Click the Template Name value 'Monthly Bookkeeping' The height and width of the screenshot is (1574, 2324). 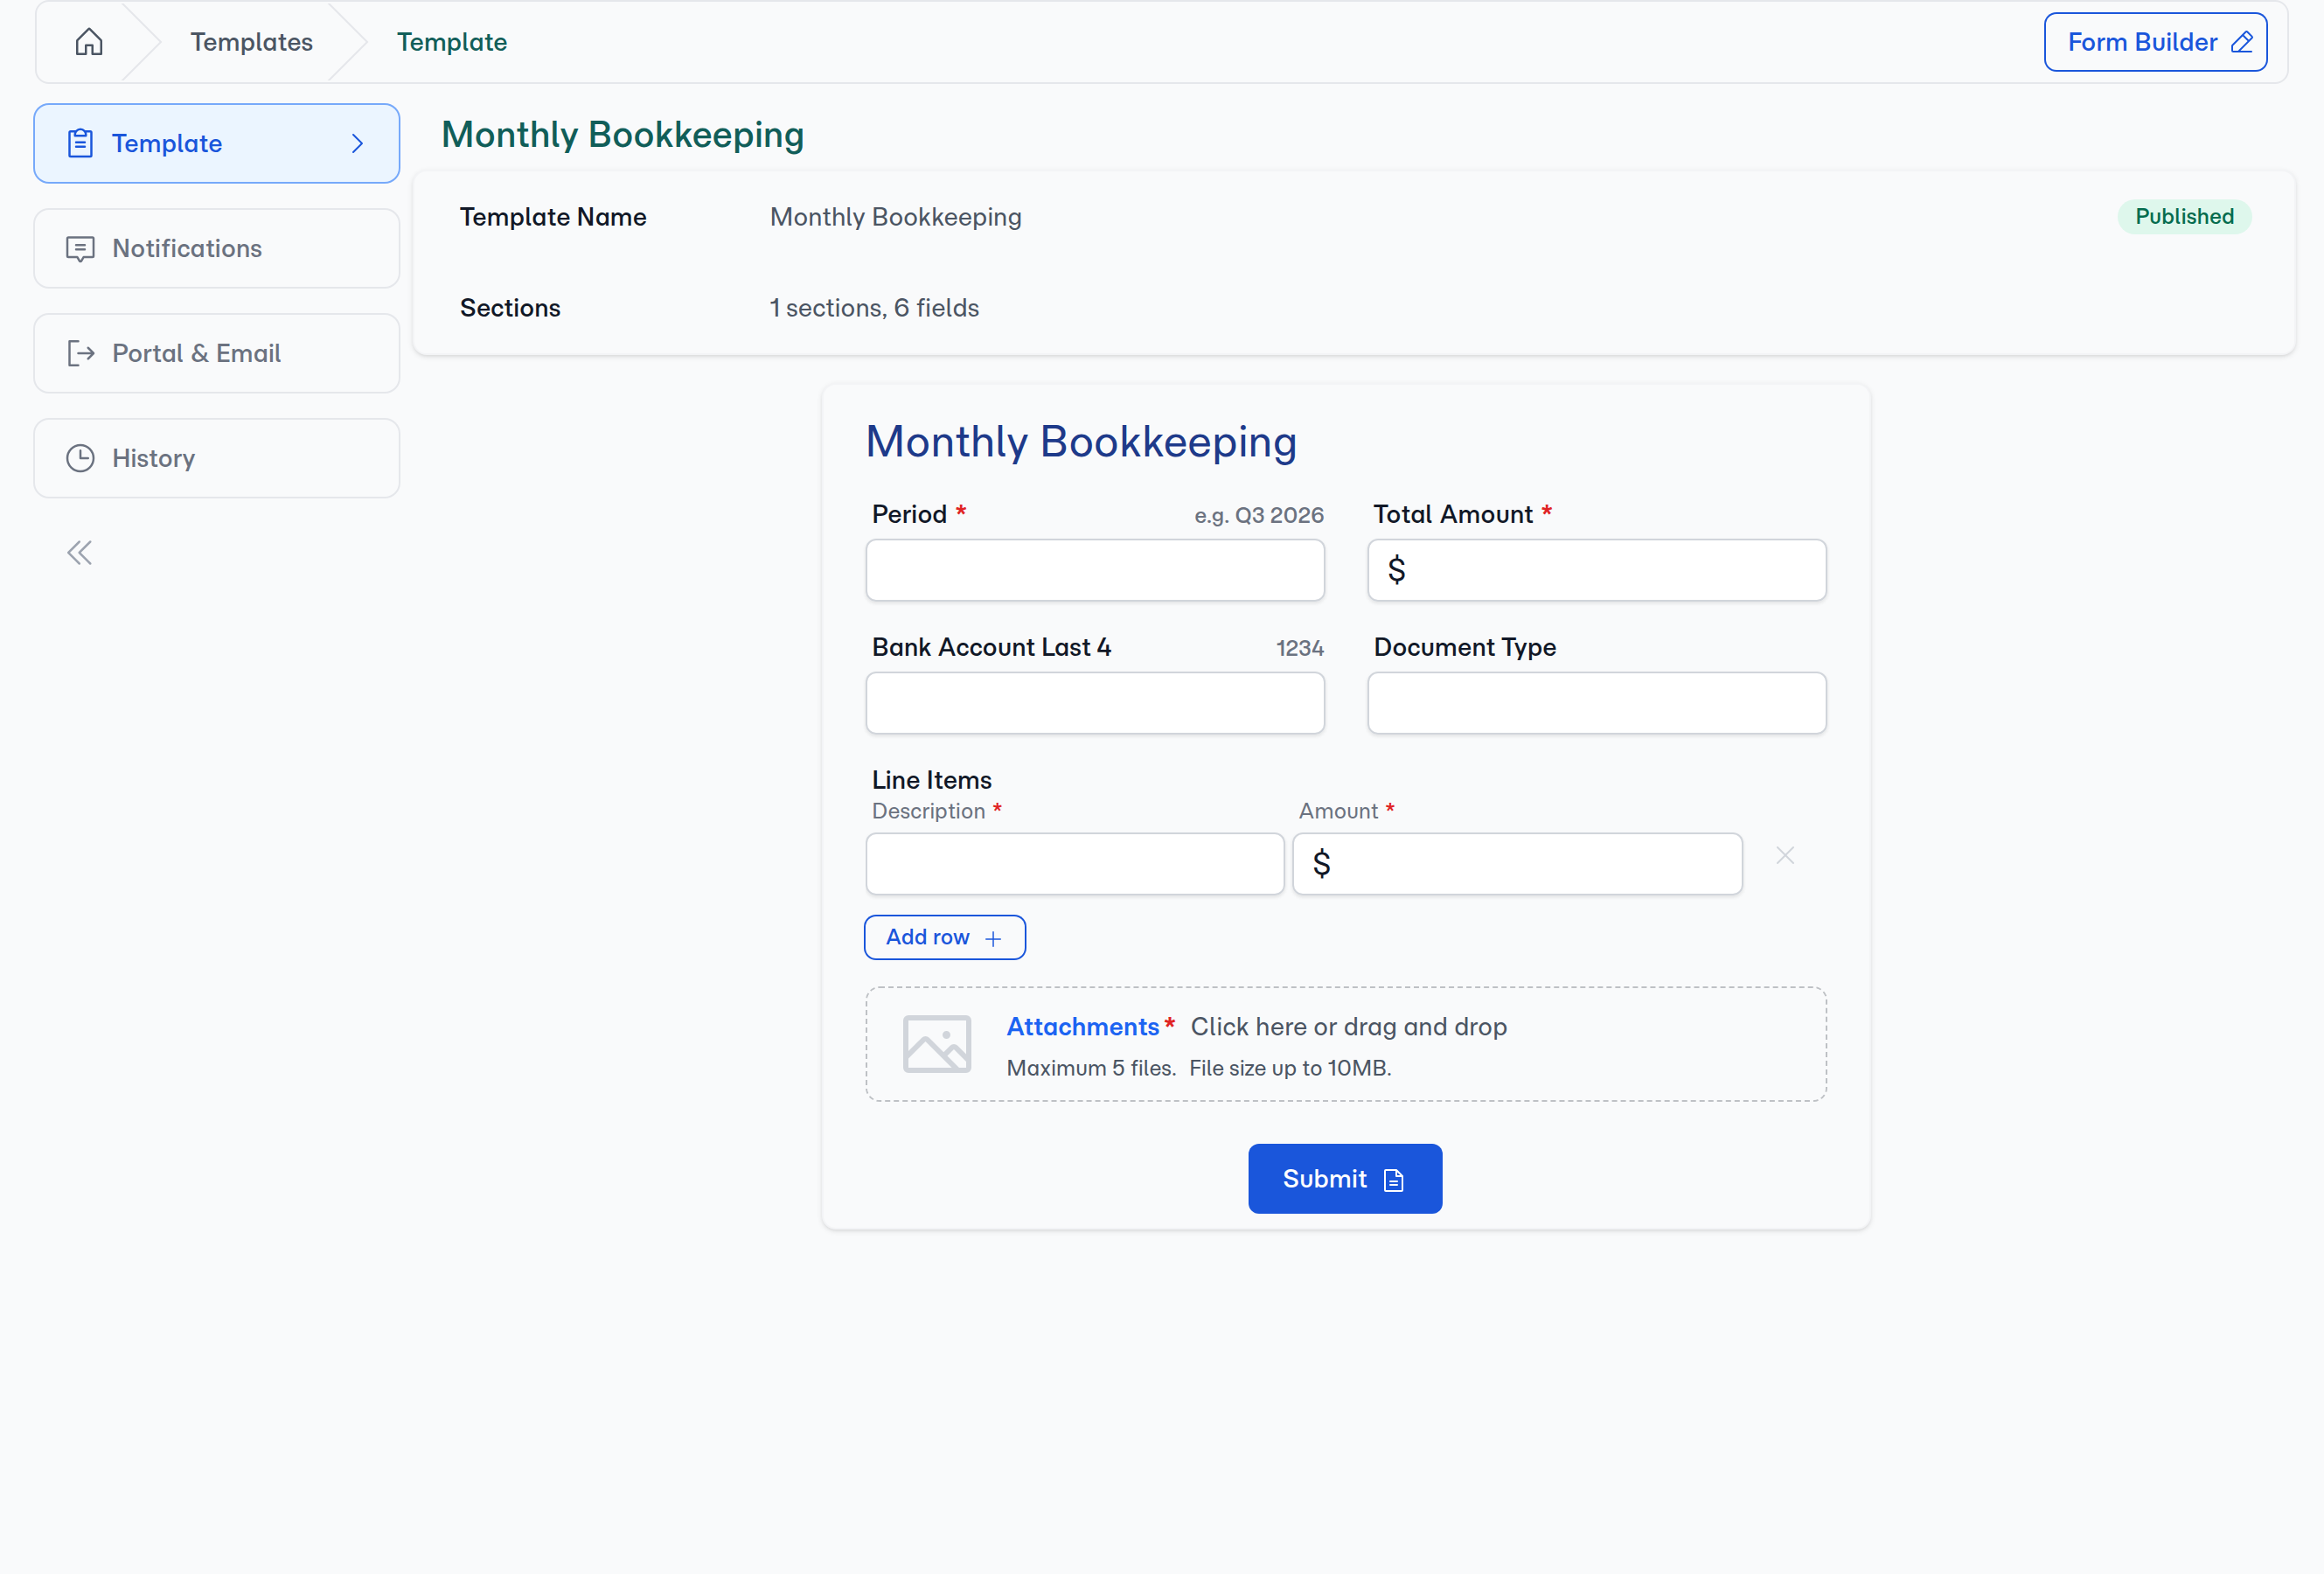click(895, 217)
